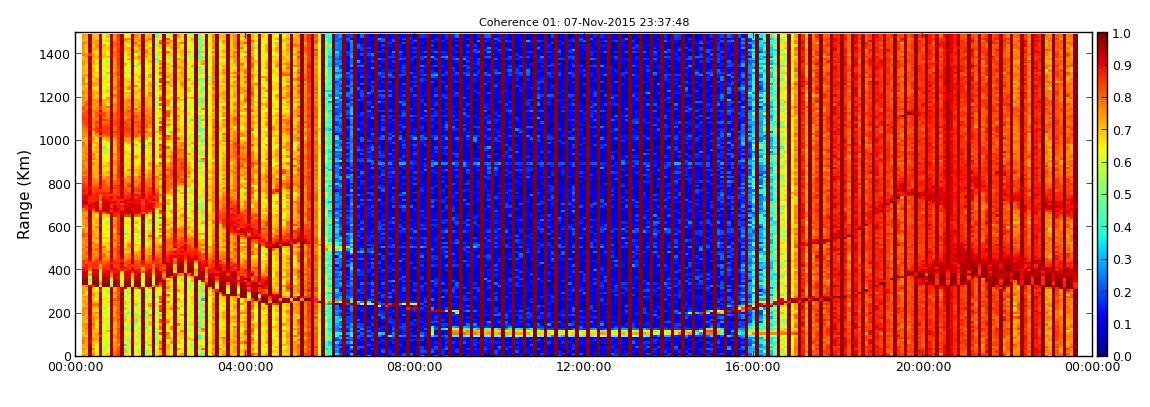Click the 0.3 label on the colorbar

tap(1124, 260)
